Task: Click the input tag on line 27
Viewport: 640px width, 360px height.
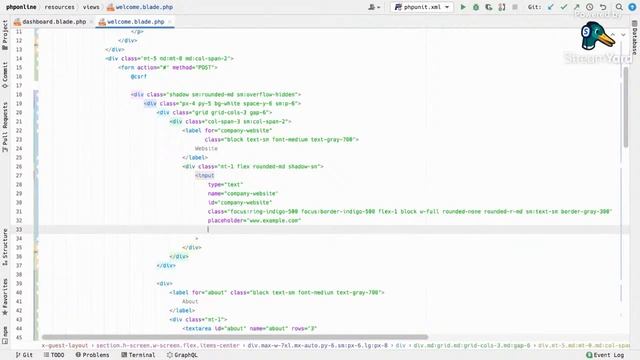Action: [x=204, y=176]
